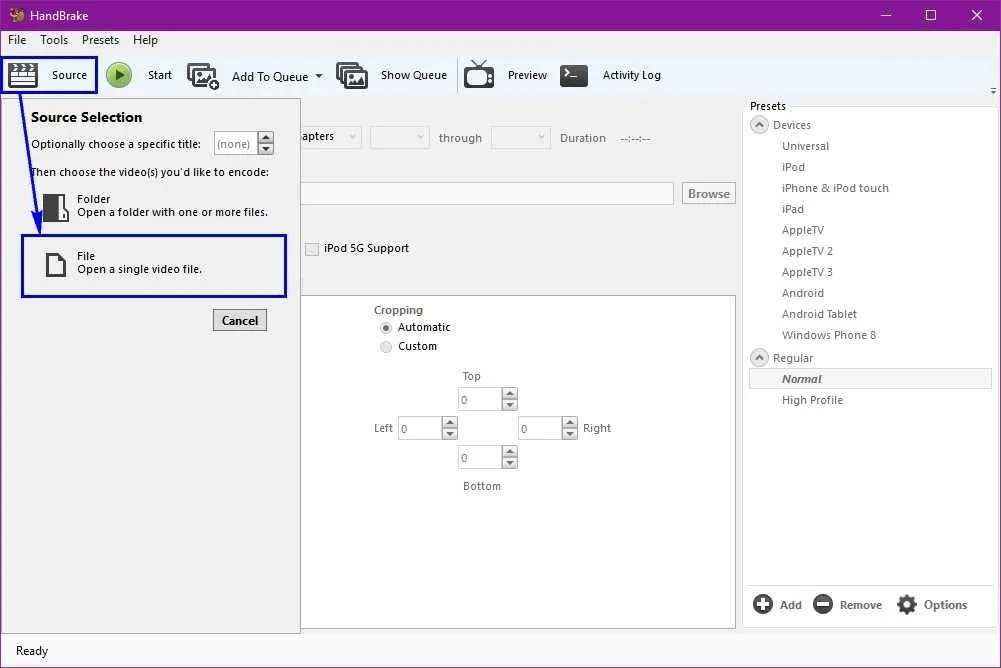Click the Add preset plus icon
Screen dimensions: 1001x668
tap(763, 603)
